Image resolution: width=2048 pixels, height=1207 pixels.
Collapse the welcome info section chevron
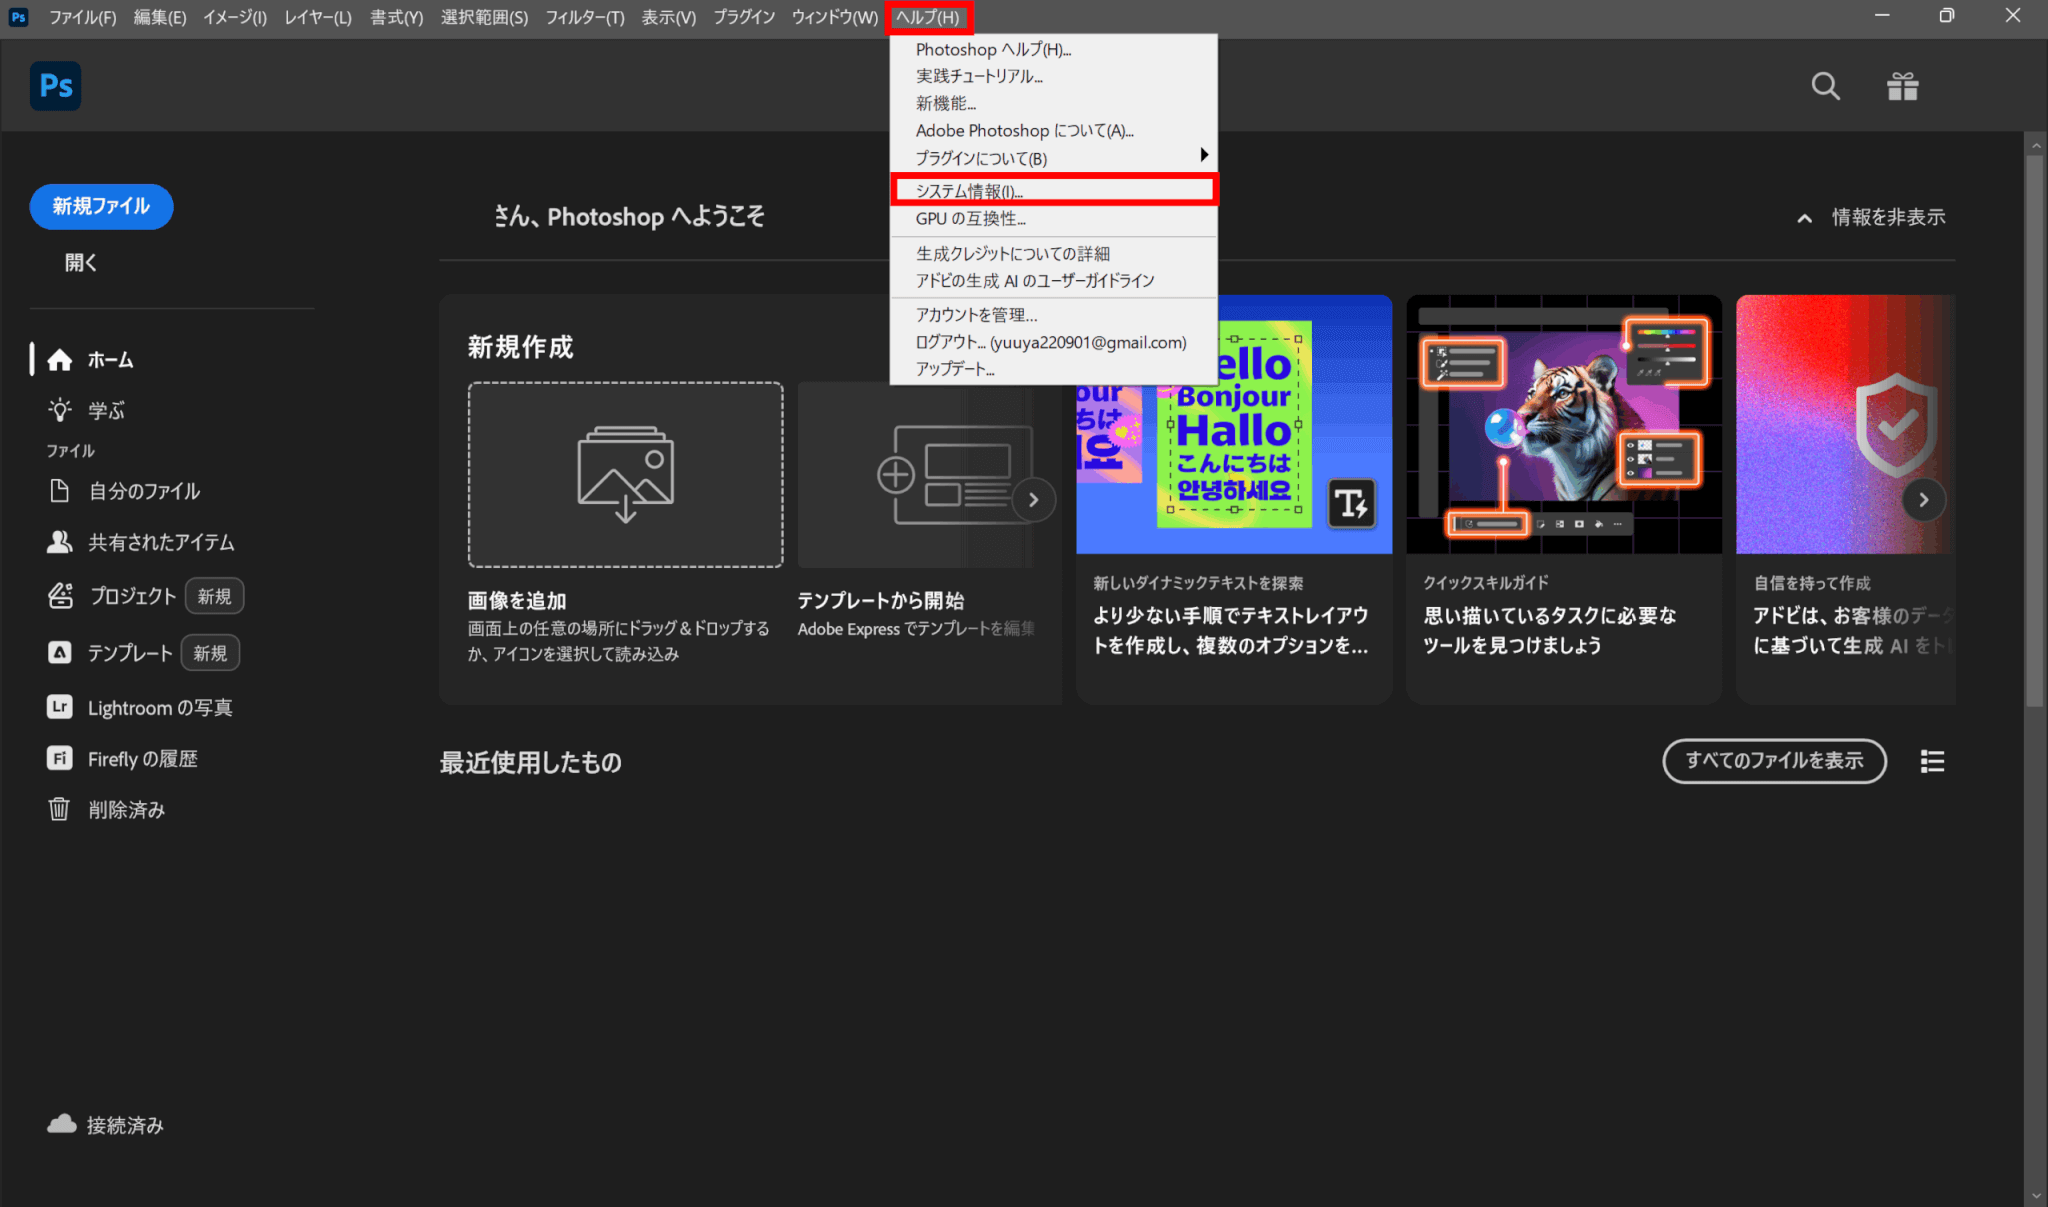click(1804, 218)
